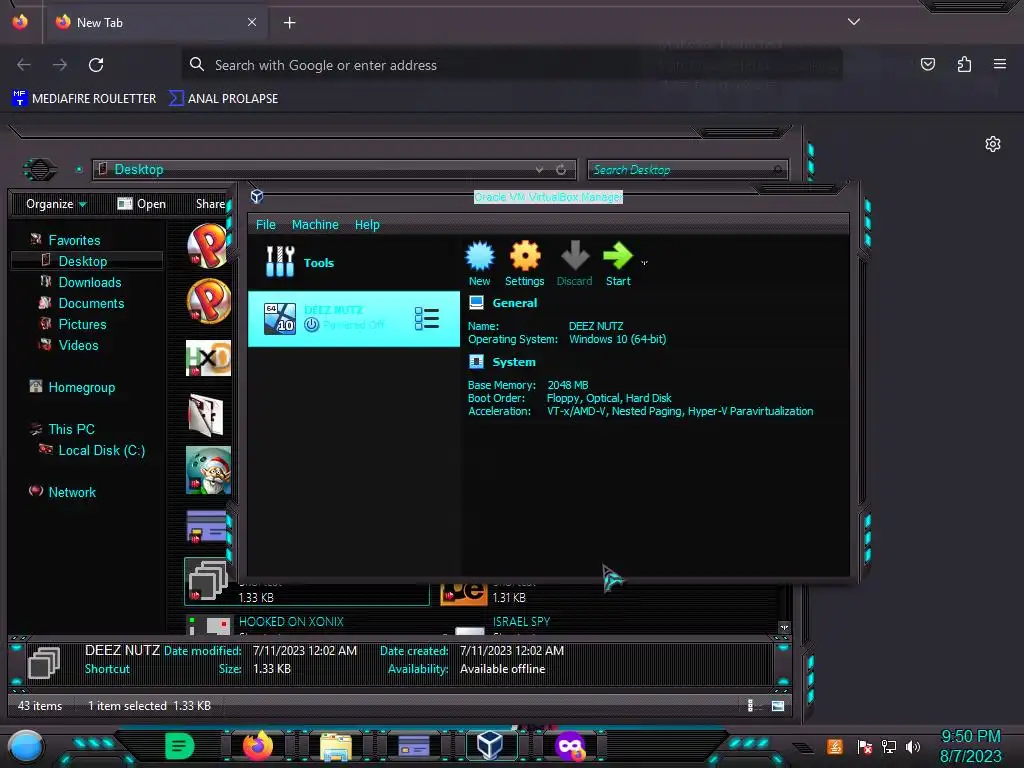The width and height of the screenshot is (1024, 768).
Task: Select Documents in Explorer navigation pane
Action: click(x=91, y=303)
